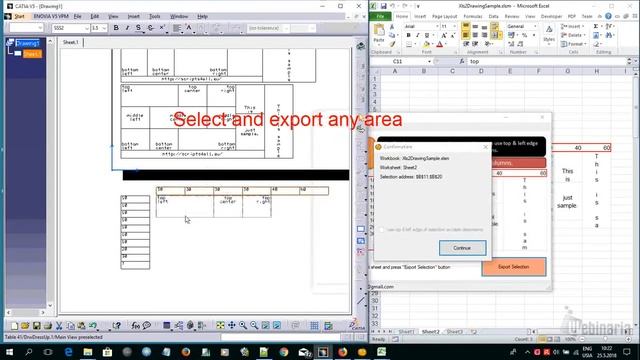Click the Excel font color A icon
640x360 pixels.
(x=440, y=44)
